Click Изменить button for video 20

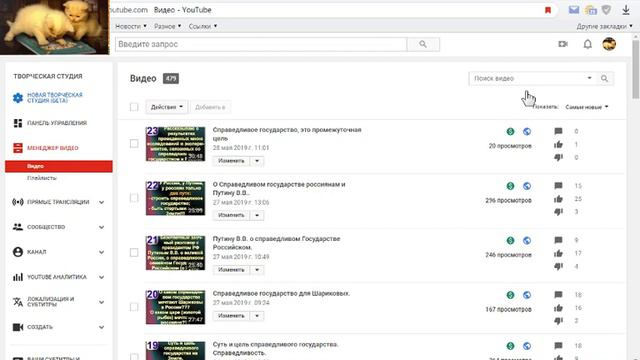click(x=231, y=316)
